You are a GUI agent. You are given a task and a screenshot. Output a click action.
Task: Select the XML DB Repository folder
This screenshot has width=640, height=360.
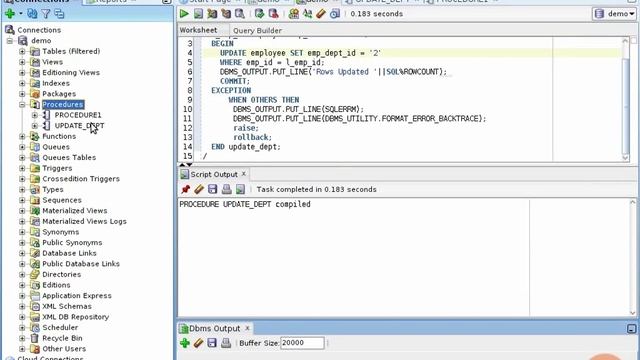click(x=76, y=317)
